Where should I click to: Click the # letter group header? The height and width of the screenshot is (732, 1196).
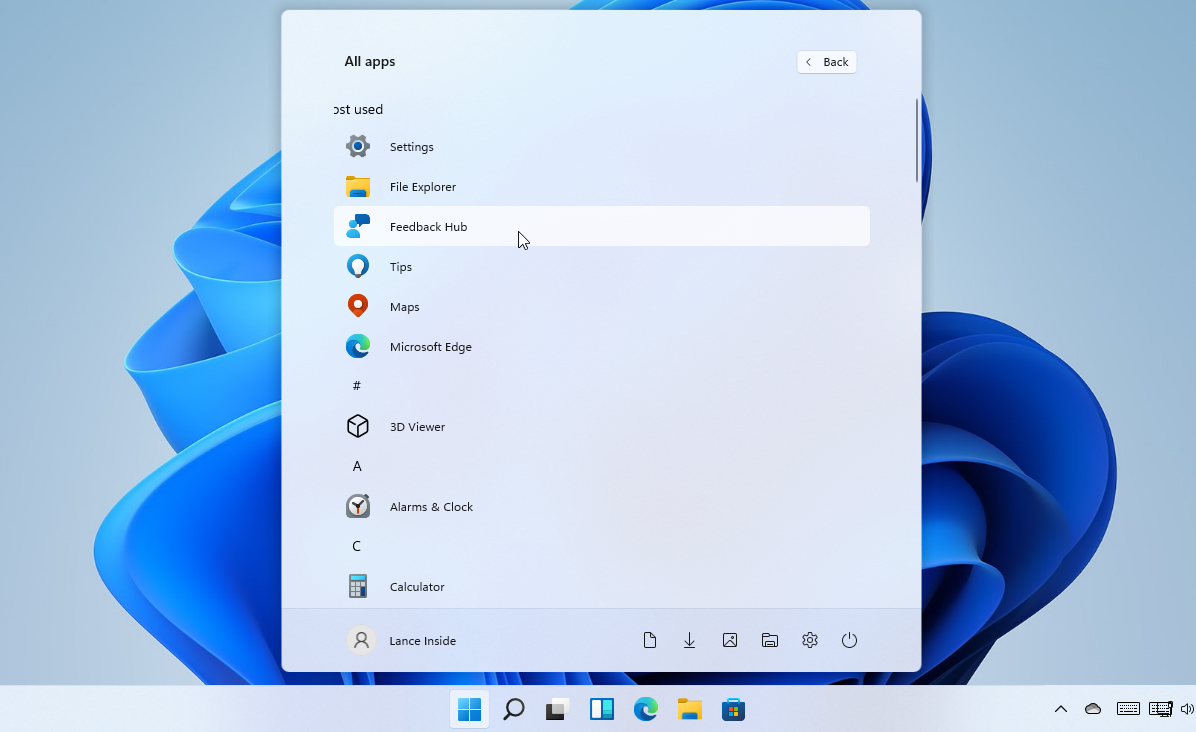[357, 386]
